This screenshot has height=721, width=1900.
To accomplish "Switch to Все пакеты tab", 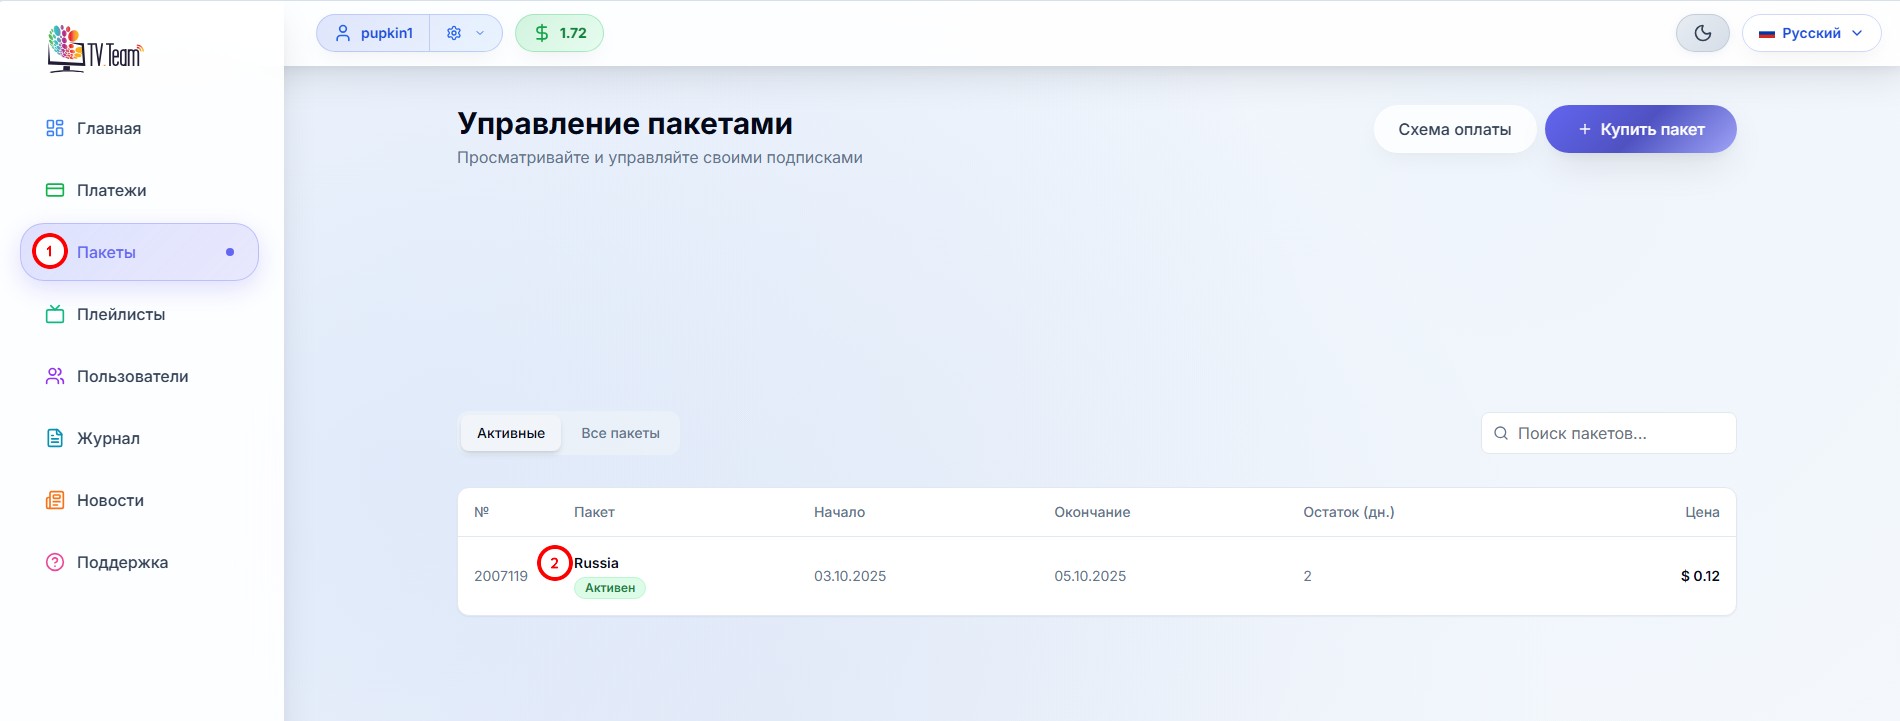I will click(620, 433).
